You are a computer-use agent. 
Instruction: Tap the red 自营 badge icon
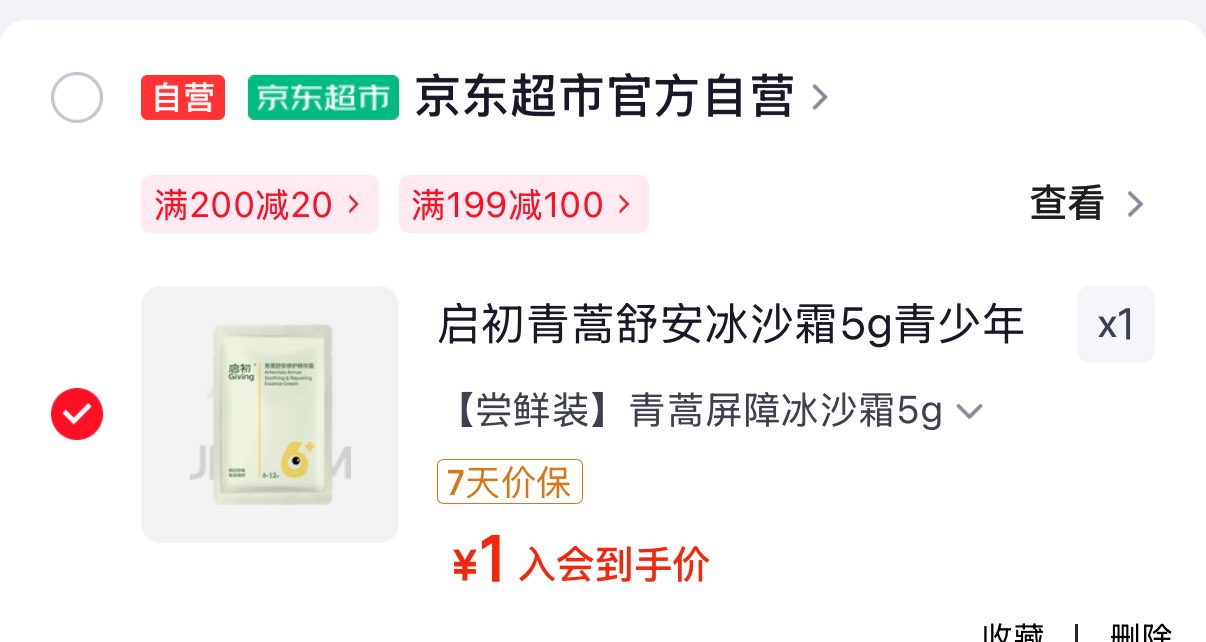coord(183,98)
